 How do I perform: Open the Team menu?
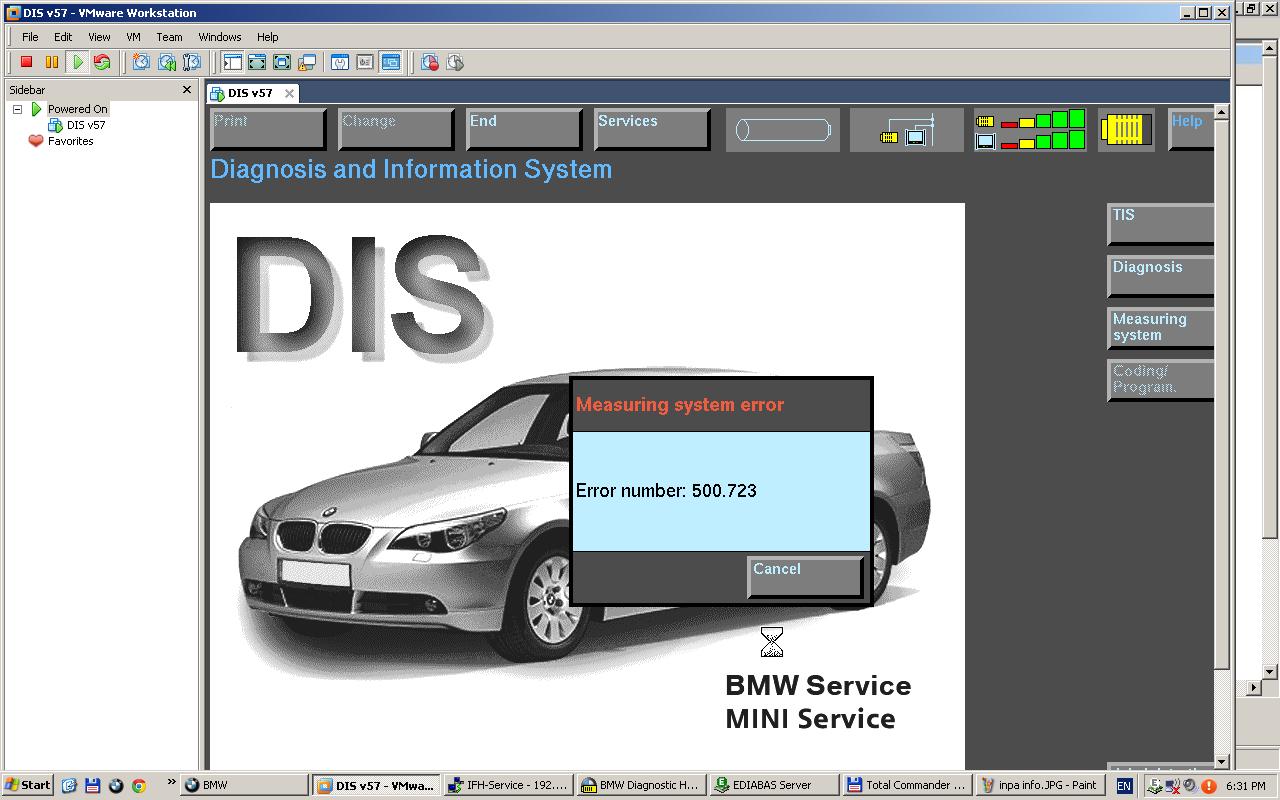click(169, 37)
